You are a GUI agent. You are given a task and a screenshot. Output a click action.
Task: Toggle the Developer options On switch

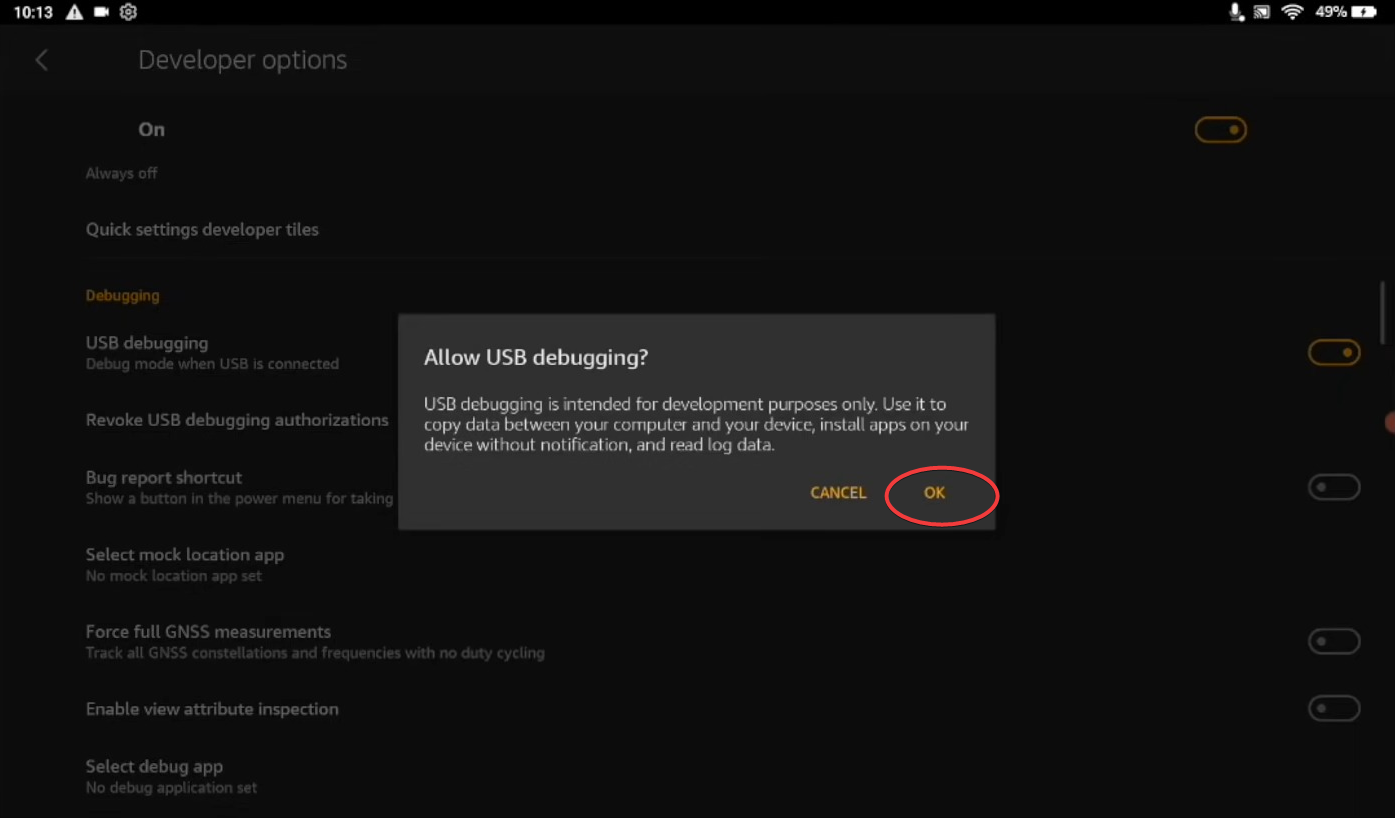point(1221,130)
